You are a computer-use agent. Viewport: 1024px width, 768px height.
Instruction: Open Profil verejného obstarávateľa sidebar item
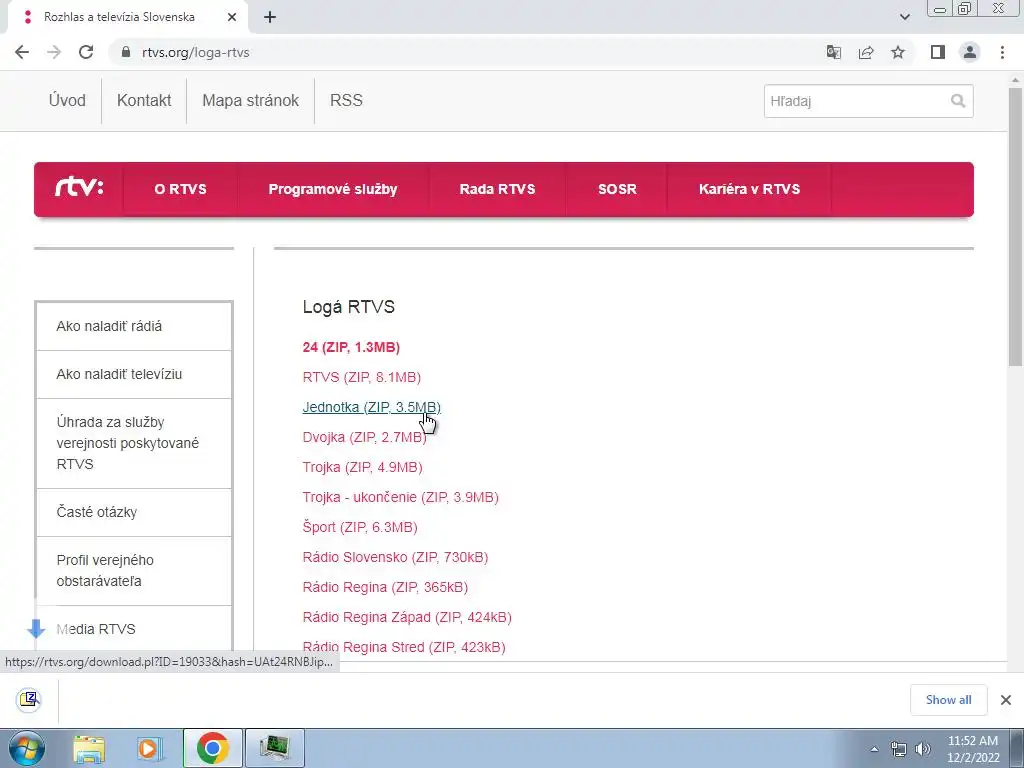(x=134, y=570)
